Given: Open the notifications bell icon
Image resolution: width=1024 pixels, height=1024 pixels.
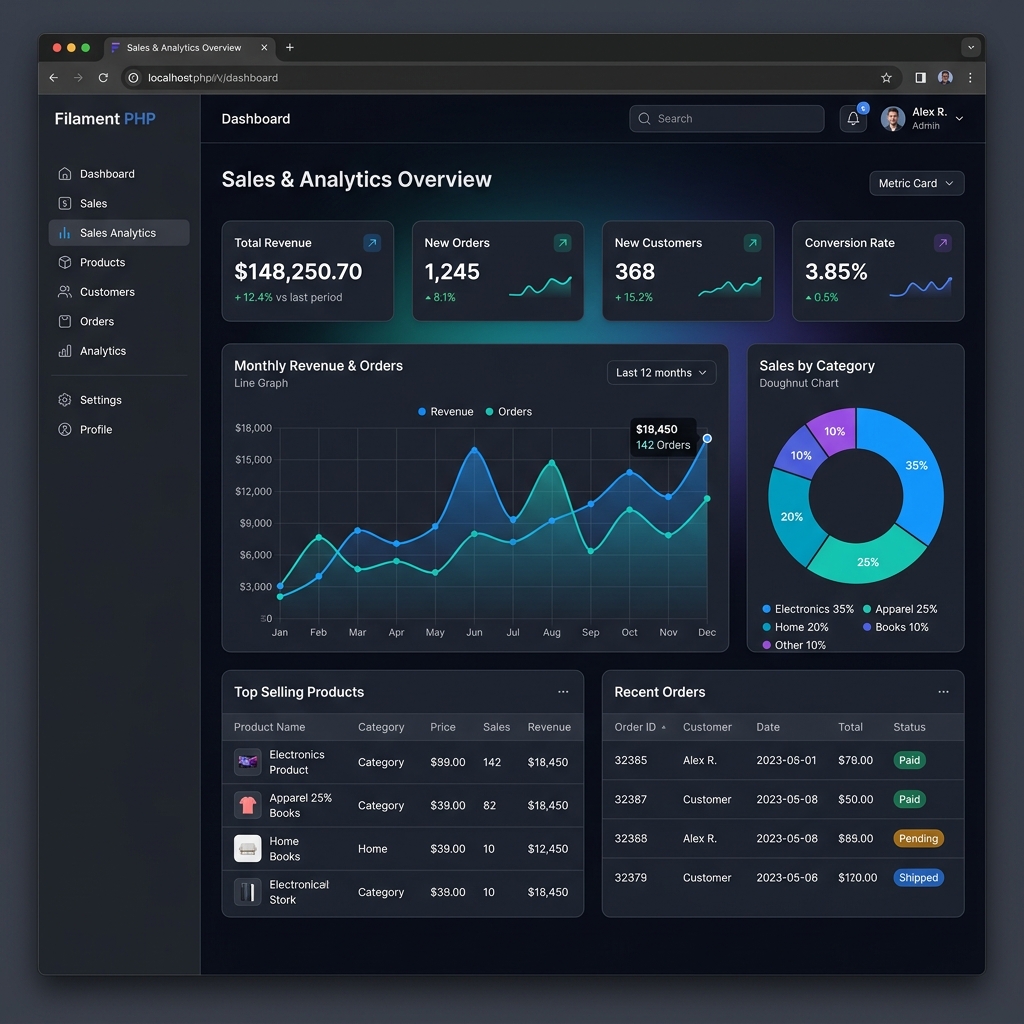Looking at the screenshot, I should (852, 119).
